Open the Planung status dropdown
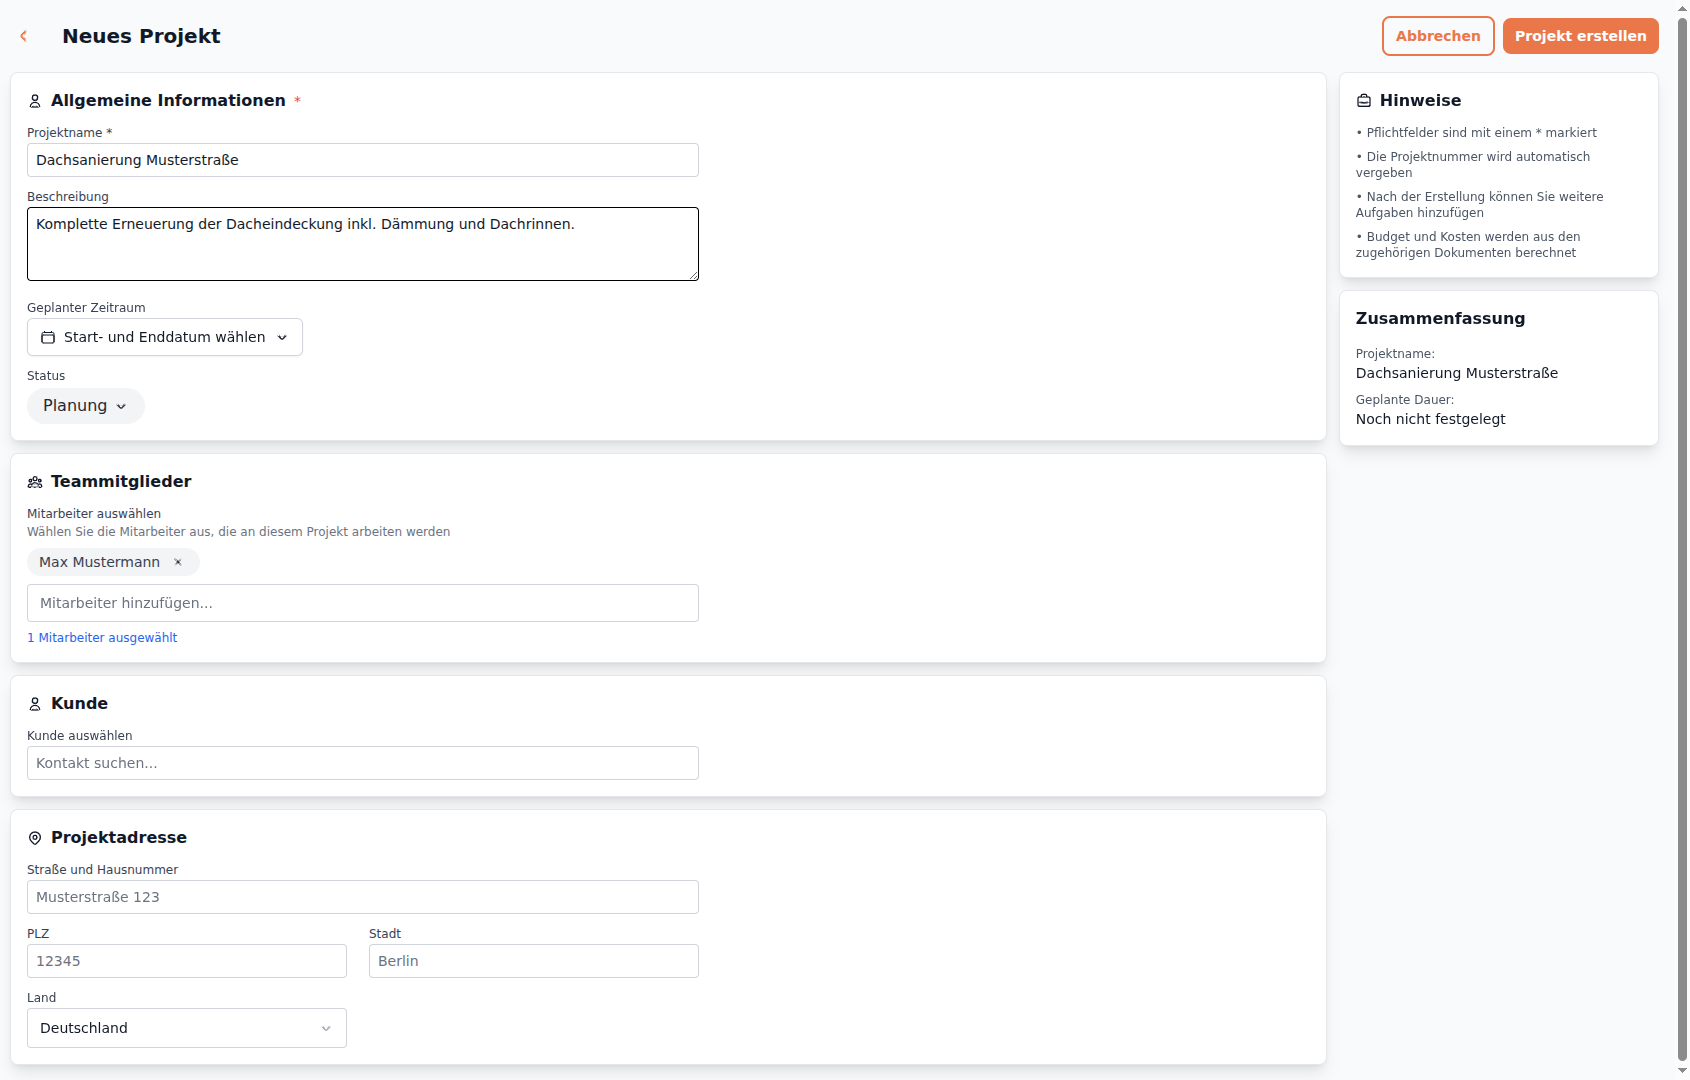1690x1080 pixels. [x=86, y=406]
